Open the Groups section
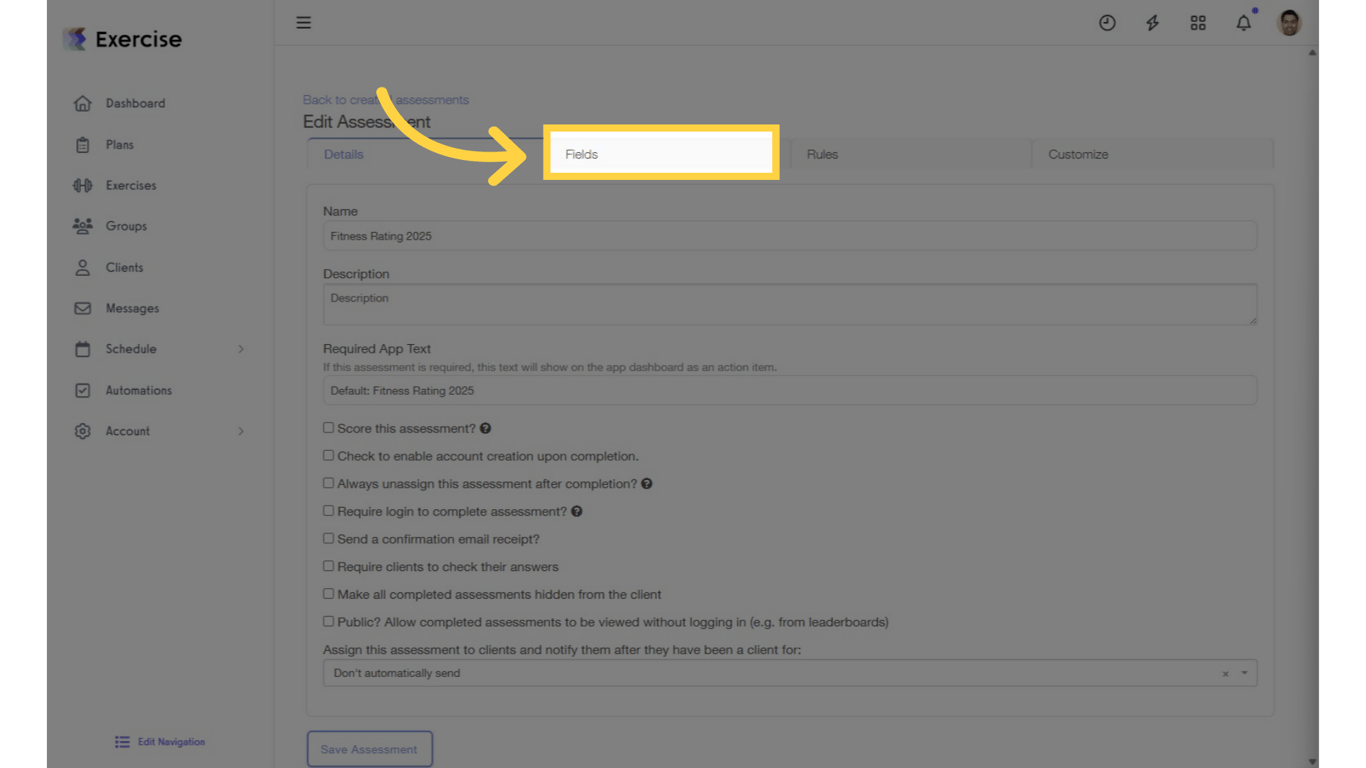Screen dimensions: 1366x768 126,226
